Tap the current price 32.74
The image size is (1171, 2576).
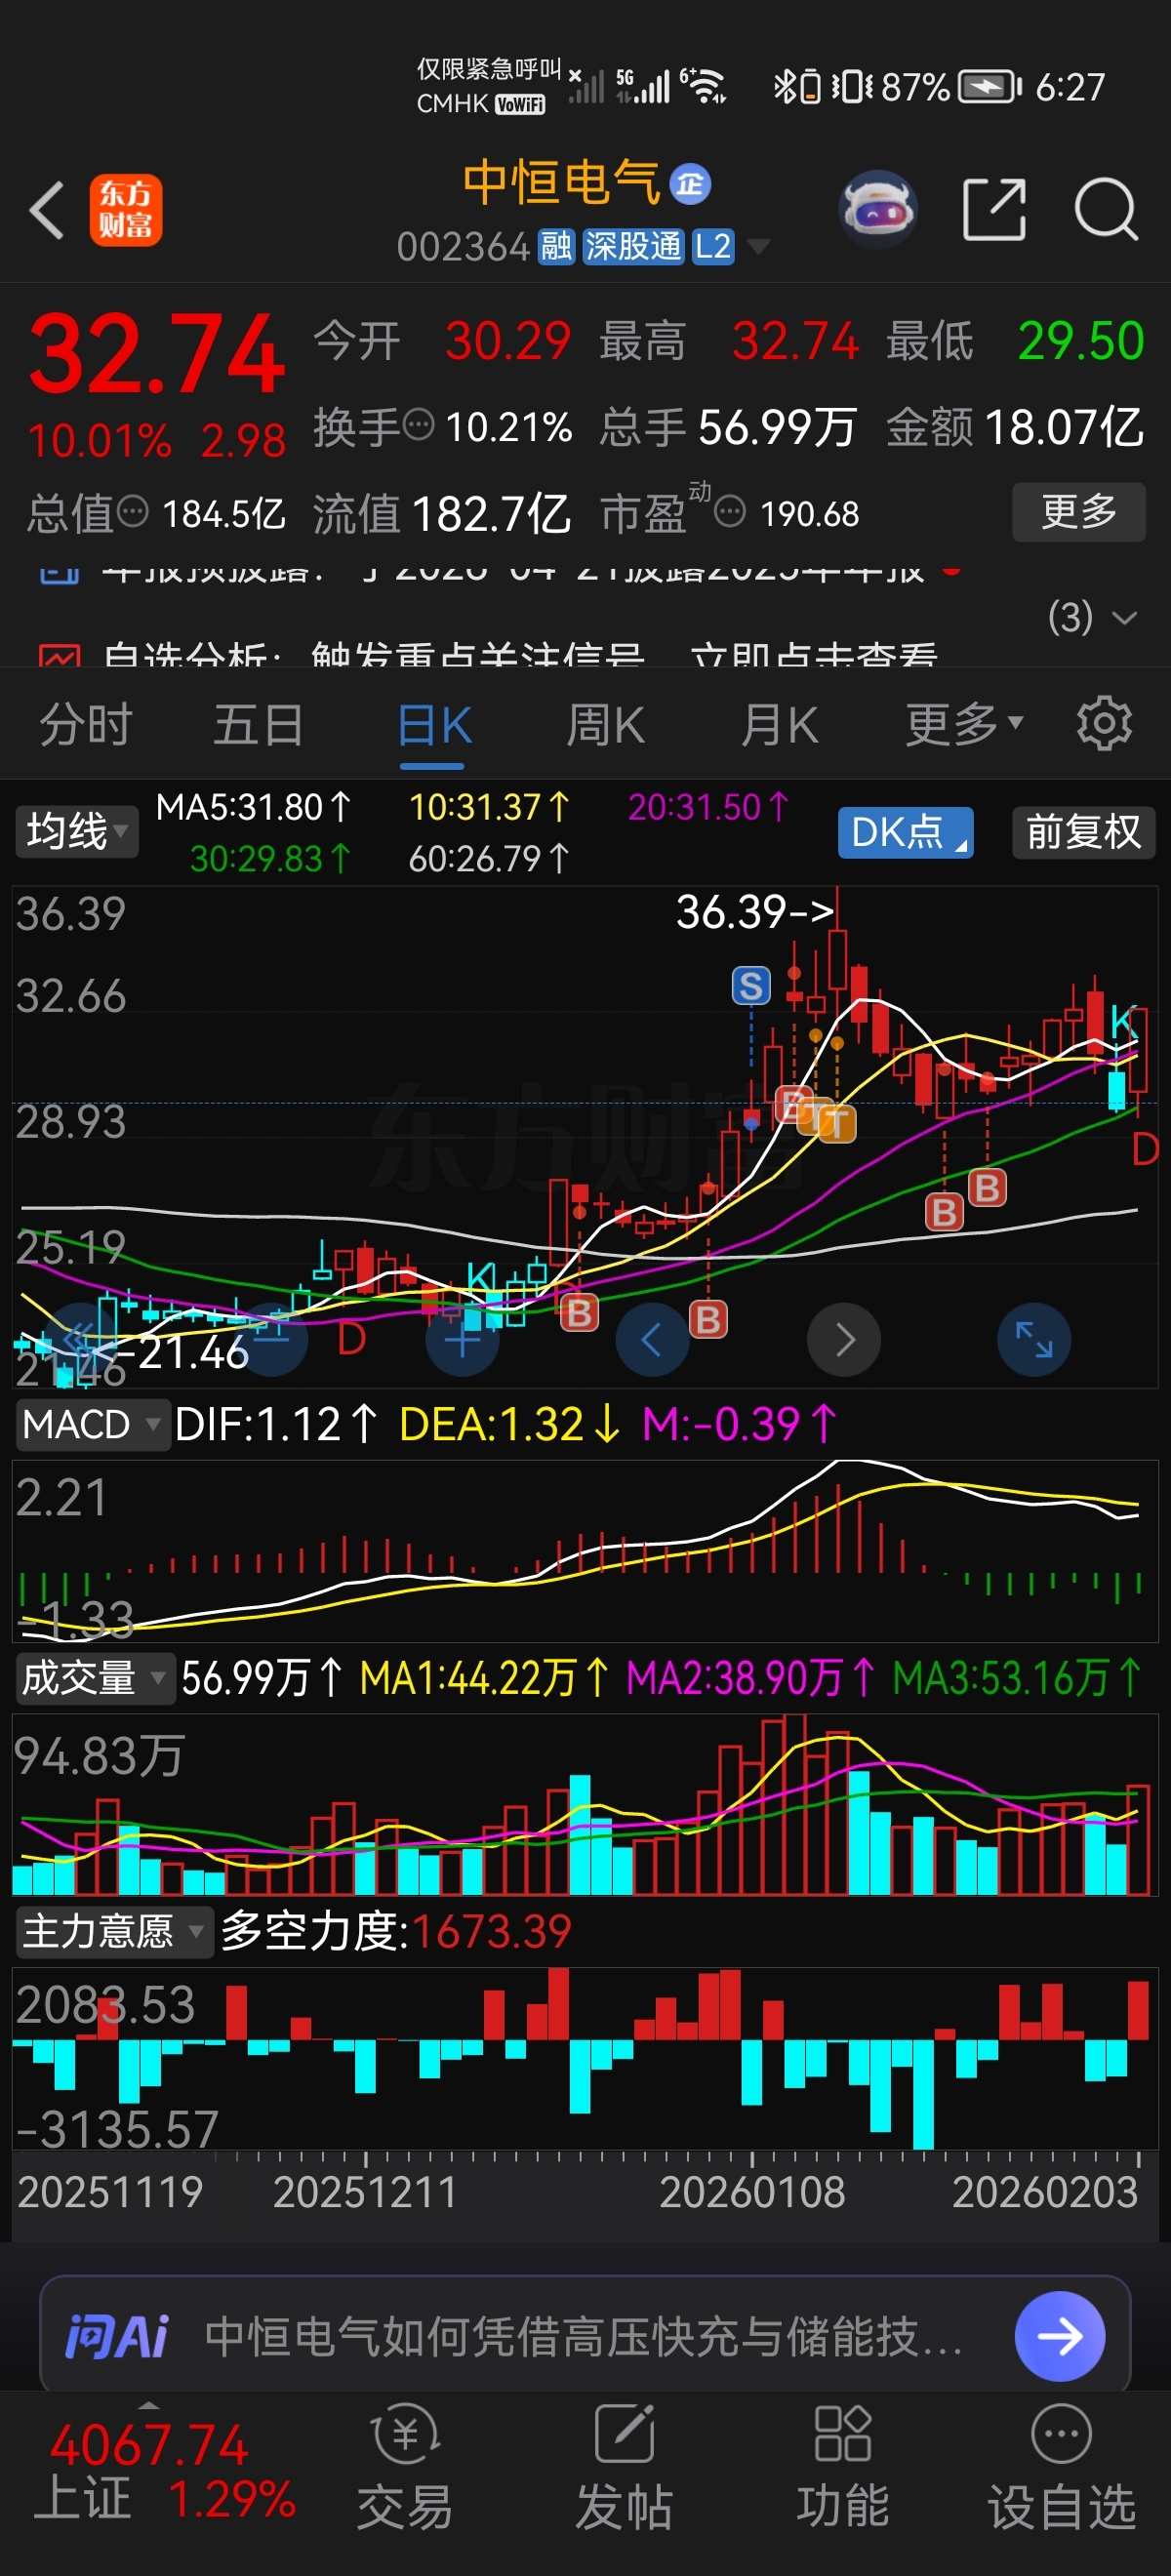click(157, 353)
